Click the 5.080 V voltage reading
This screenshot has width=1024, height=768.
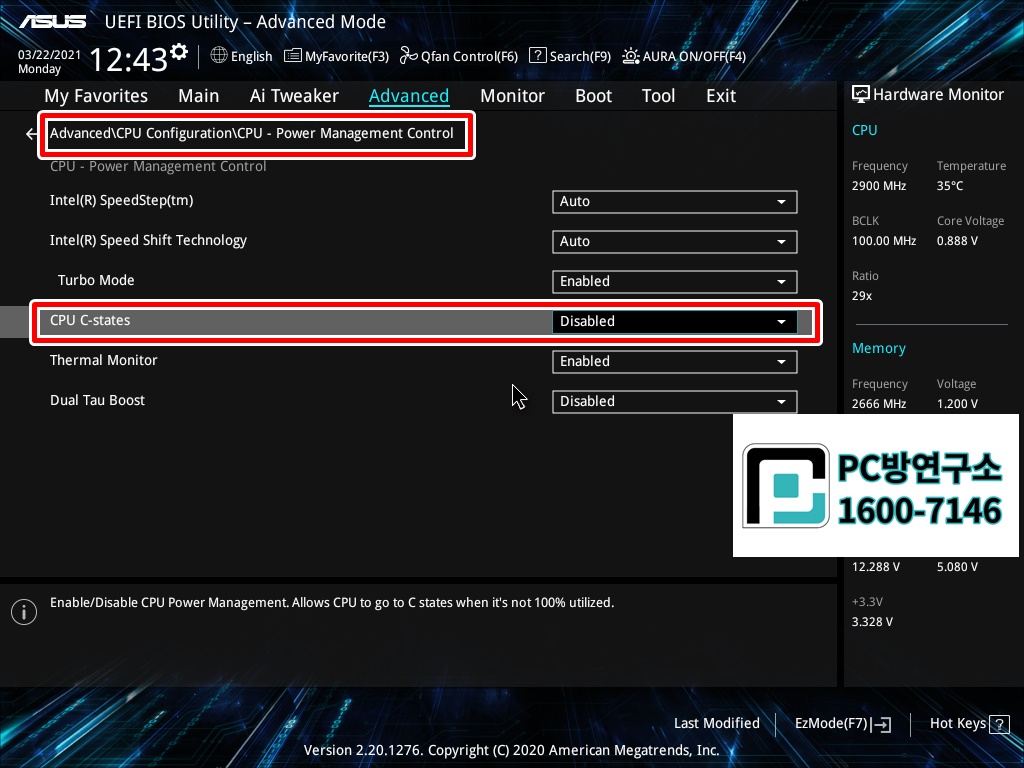tap(957, 567)
